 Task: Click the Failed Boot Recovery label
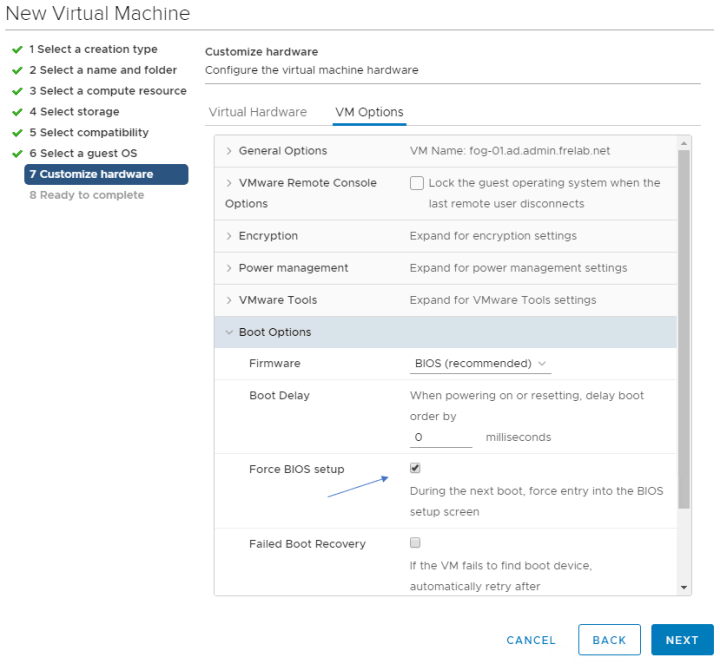[307, 544]
